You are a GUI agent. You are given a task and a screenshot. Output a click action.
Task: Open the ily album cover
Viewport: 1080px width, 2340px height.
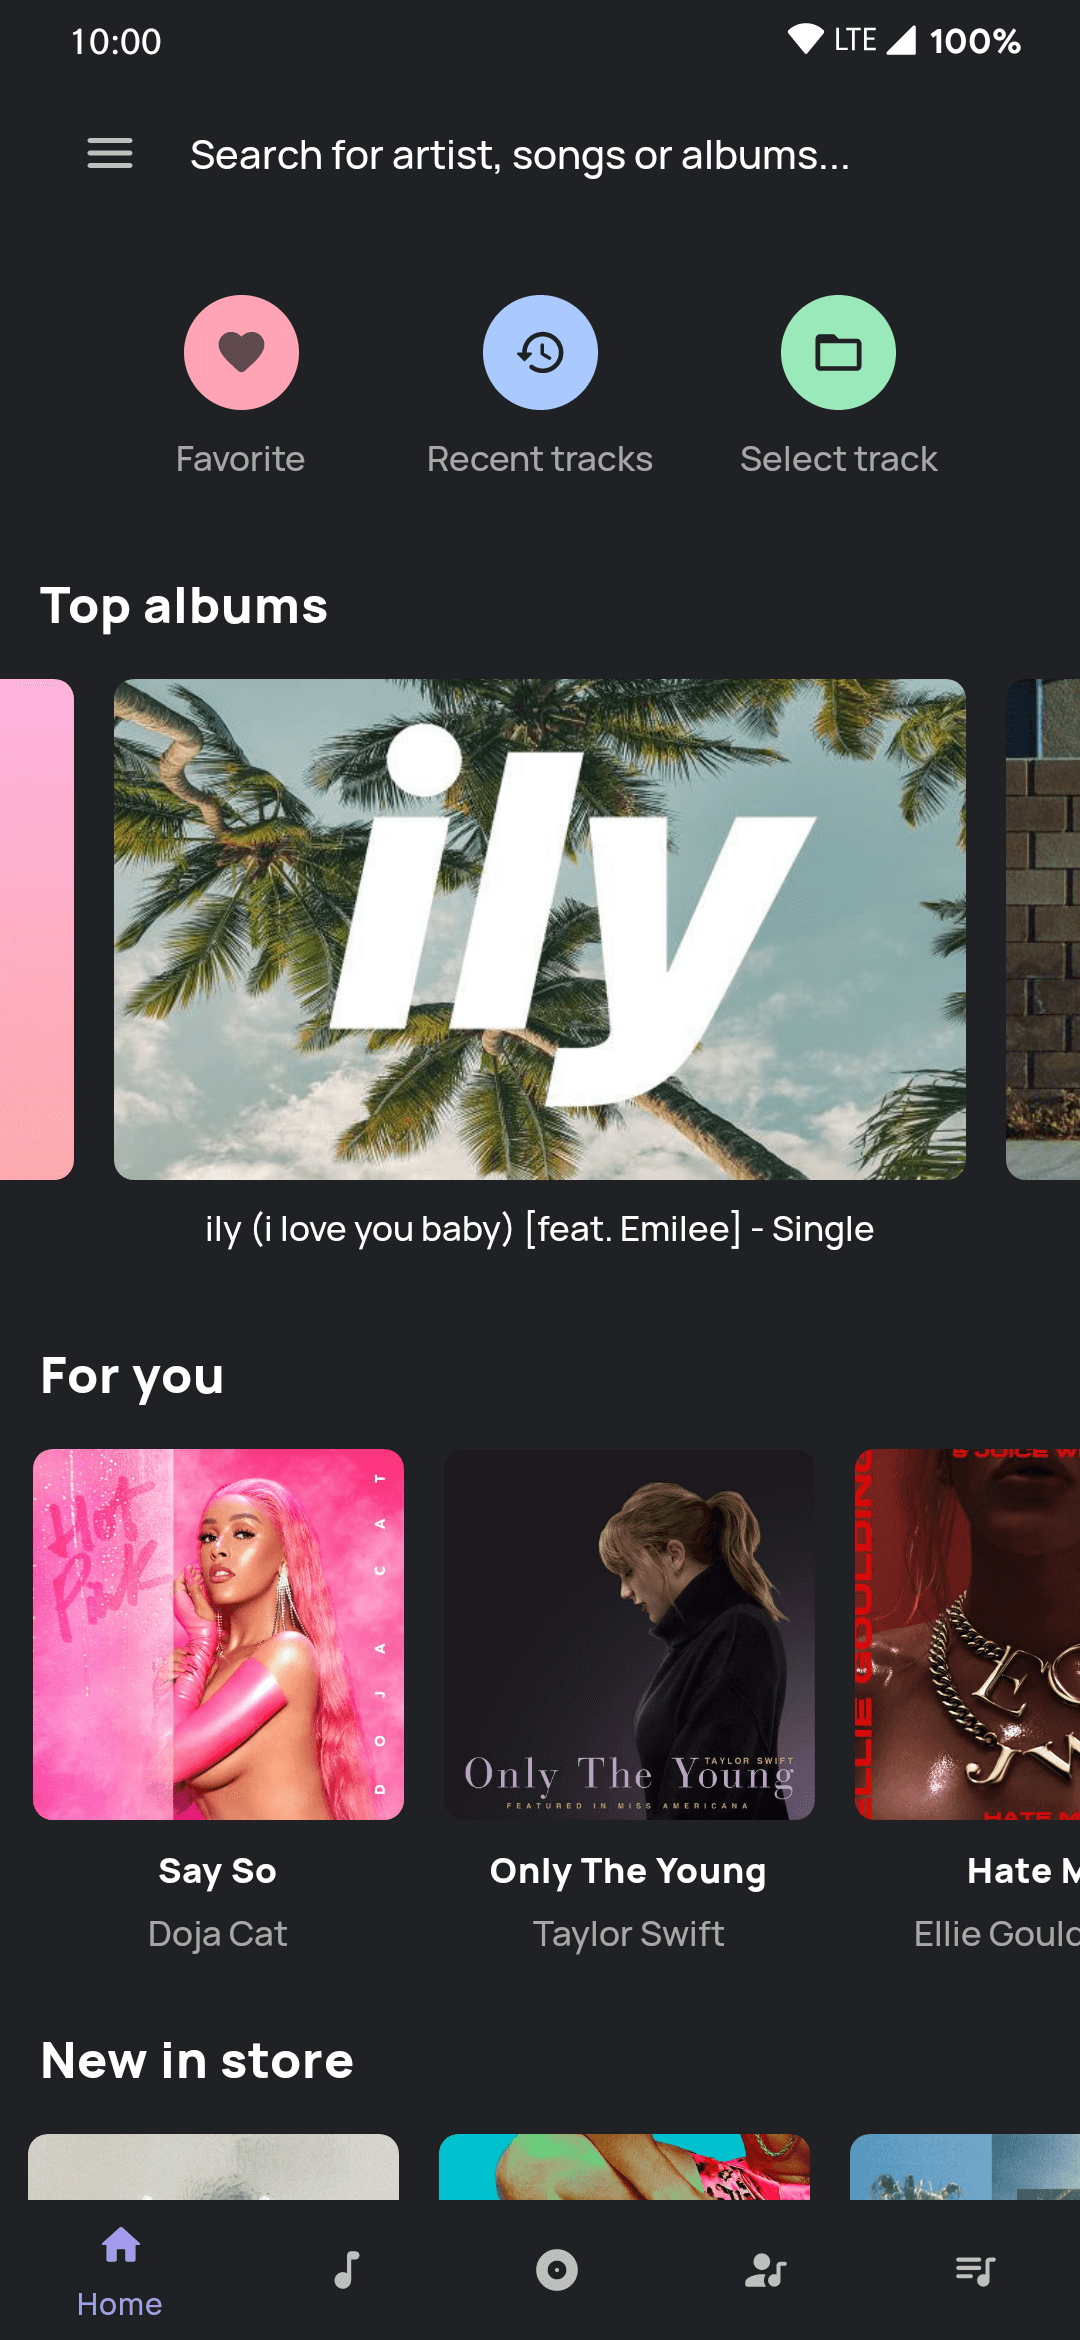540,929
